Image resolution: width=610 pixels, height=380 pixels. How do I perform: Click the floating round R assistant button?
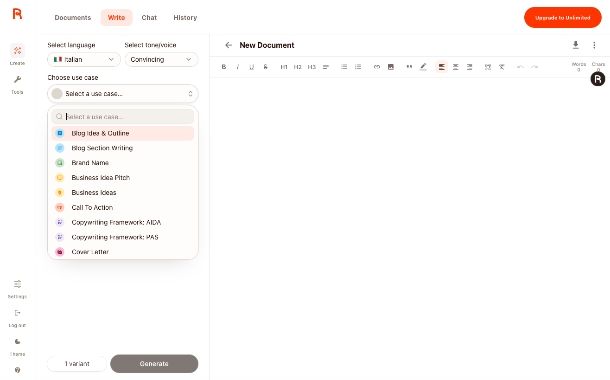598,79
